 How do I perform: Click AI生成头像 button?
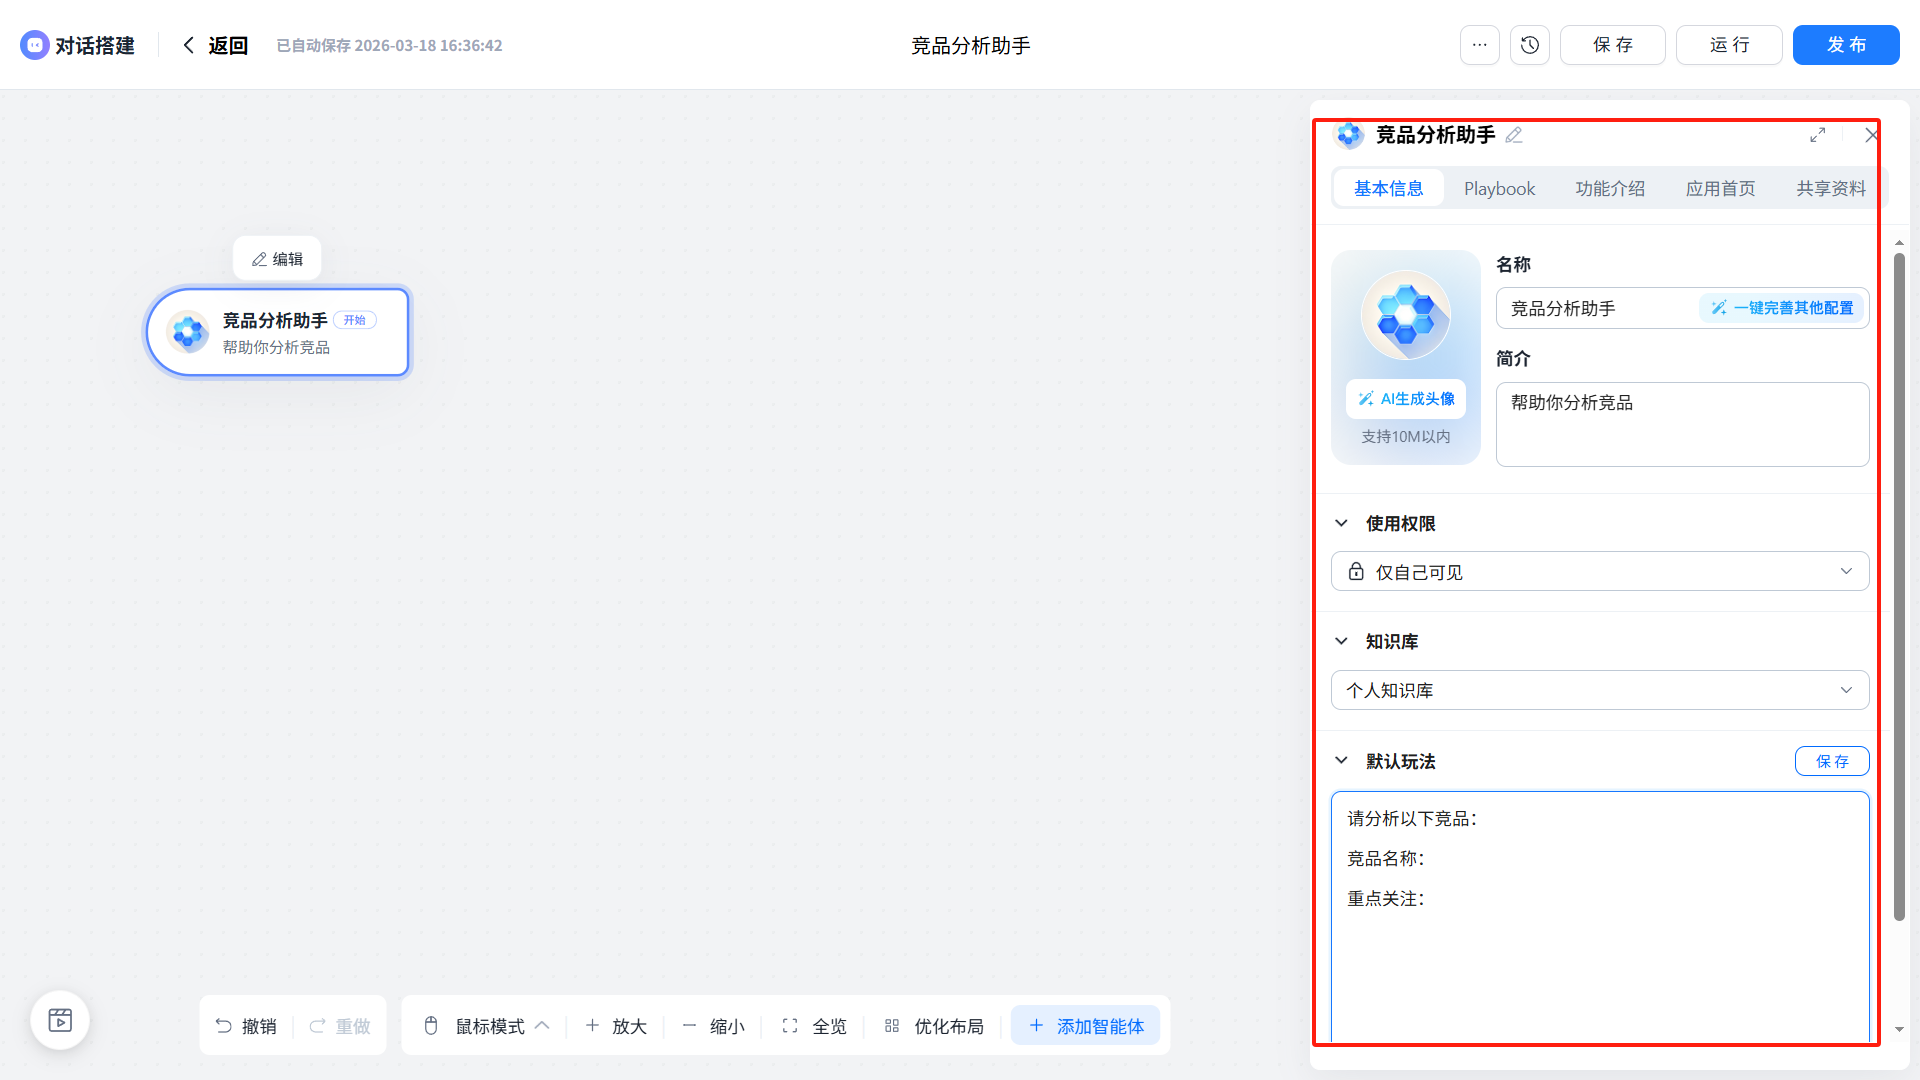[x=1405, y=399]
